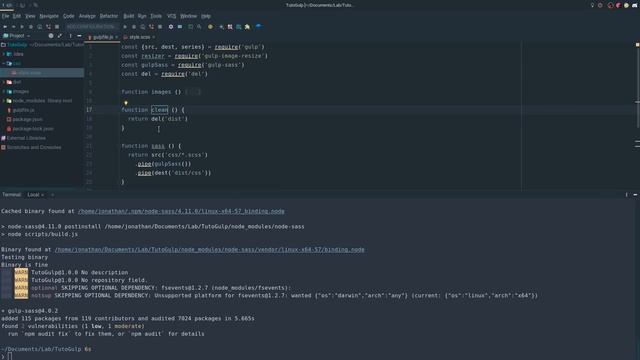Viewport: 640px width, 360px height.
Task: Open the Help menu
Action: click(206, 16)
